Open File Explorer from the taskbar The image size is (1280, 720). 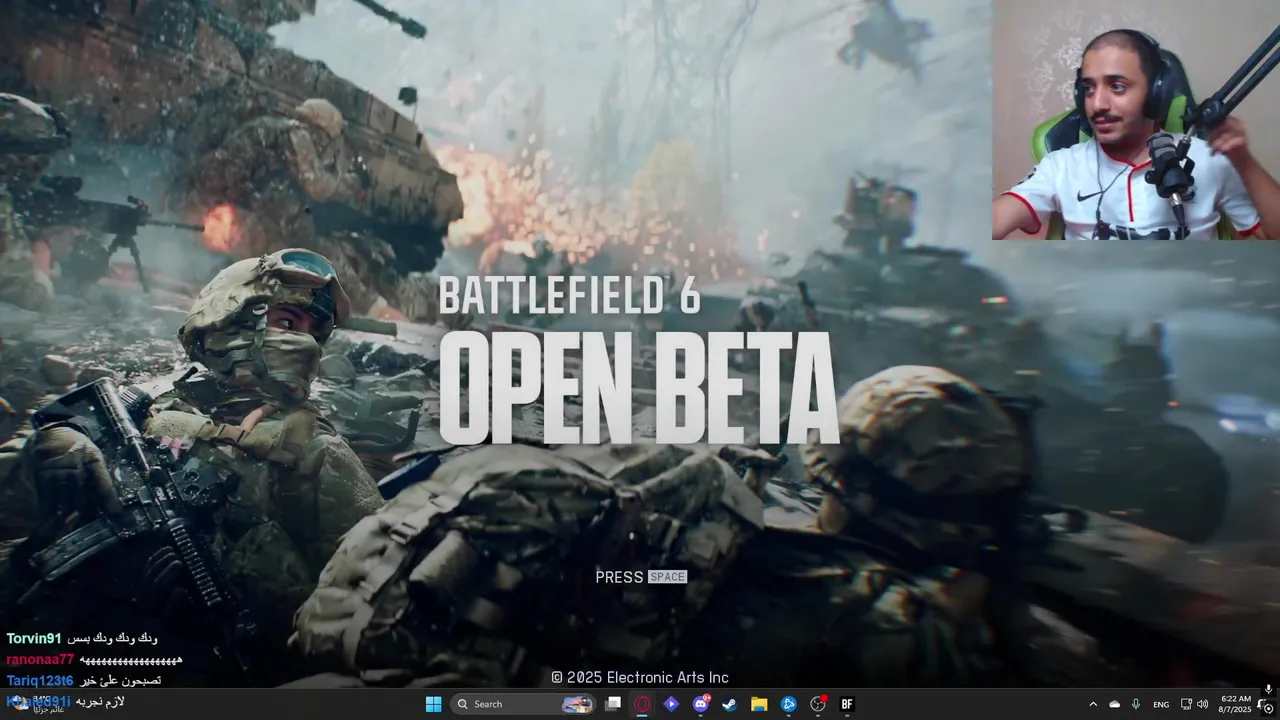point(759,704)
